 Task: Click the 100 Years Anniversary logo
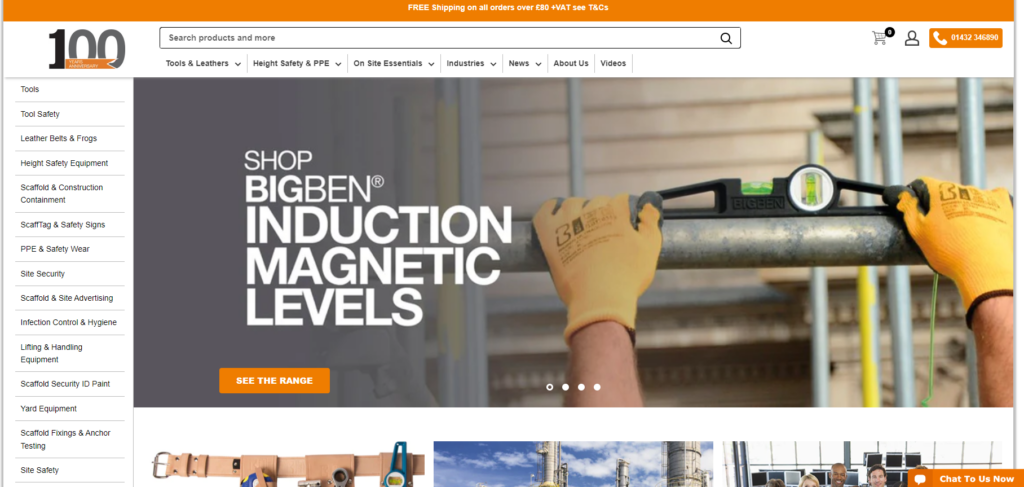pyautogui.click(x=87, y=49)
